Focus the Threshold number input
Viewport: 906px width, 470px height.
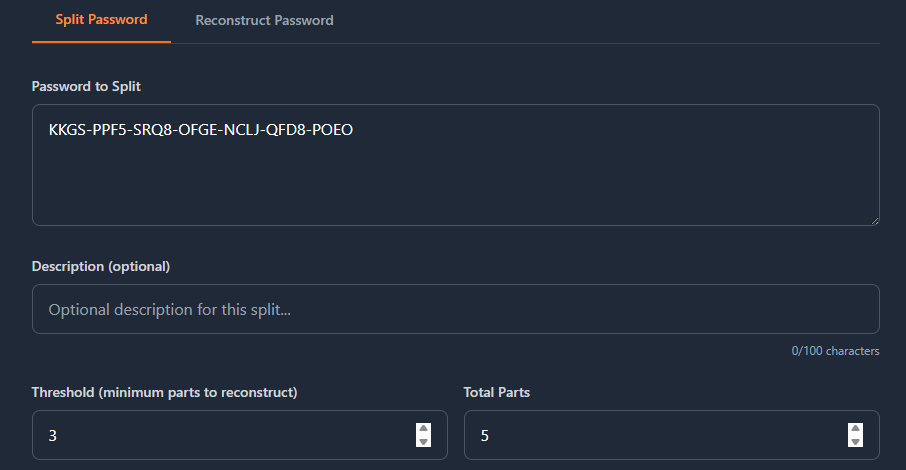pos(220,435)
